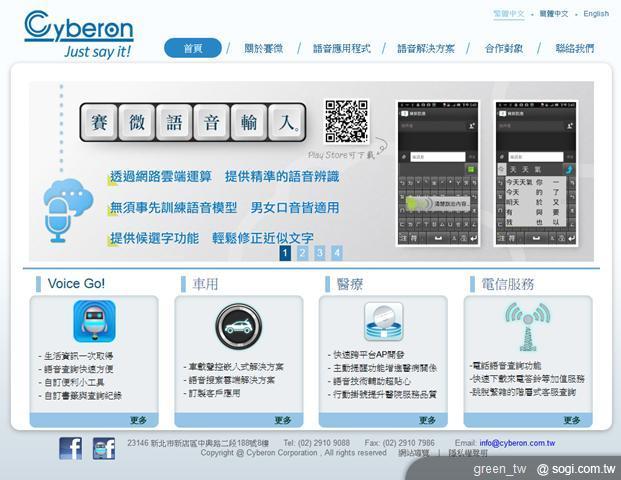Click the 'Just say it!' tagline

point(97,52)
